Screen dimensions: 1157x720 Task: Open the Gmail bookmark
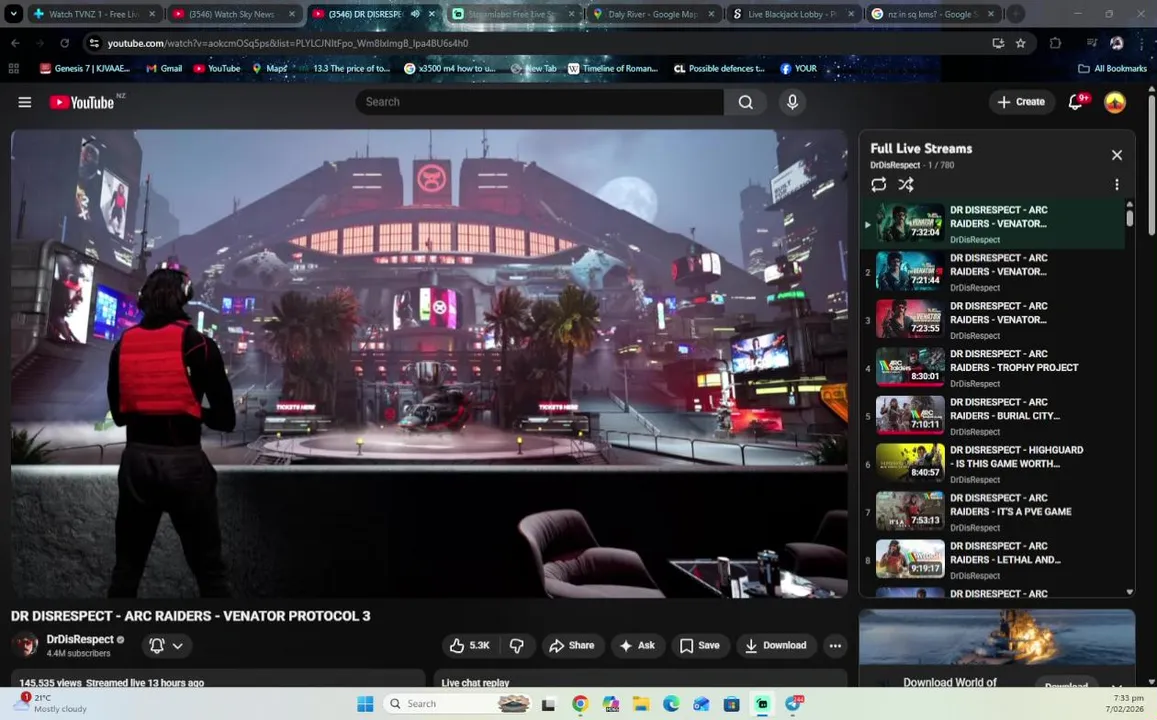pyautogui.click(x=164, y=69)
